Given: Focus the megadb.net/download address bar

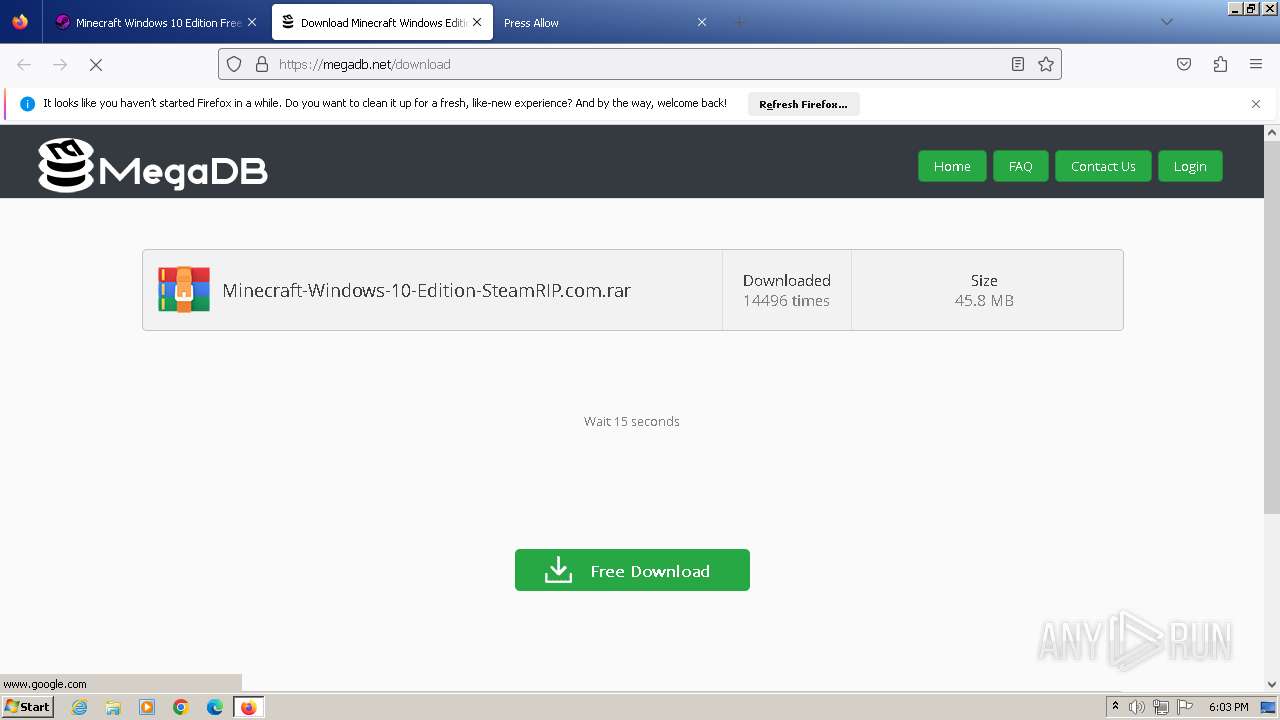Looking at the screenshot, I should coord(640,64).
